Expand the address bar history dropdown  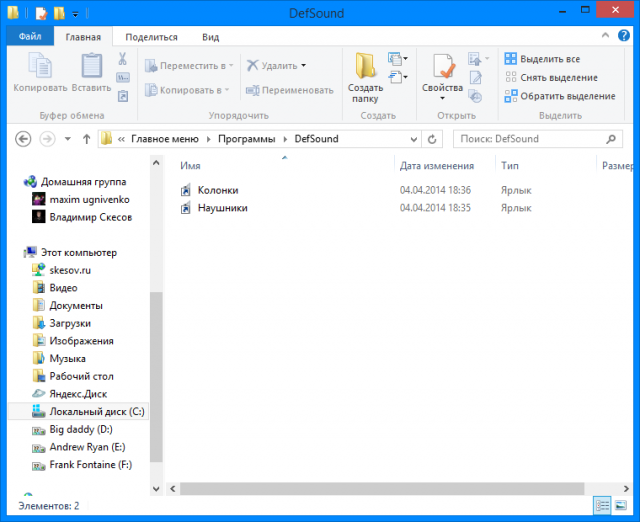coord(413,139)
